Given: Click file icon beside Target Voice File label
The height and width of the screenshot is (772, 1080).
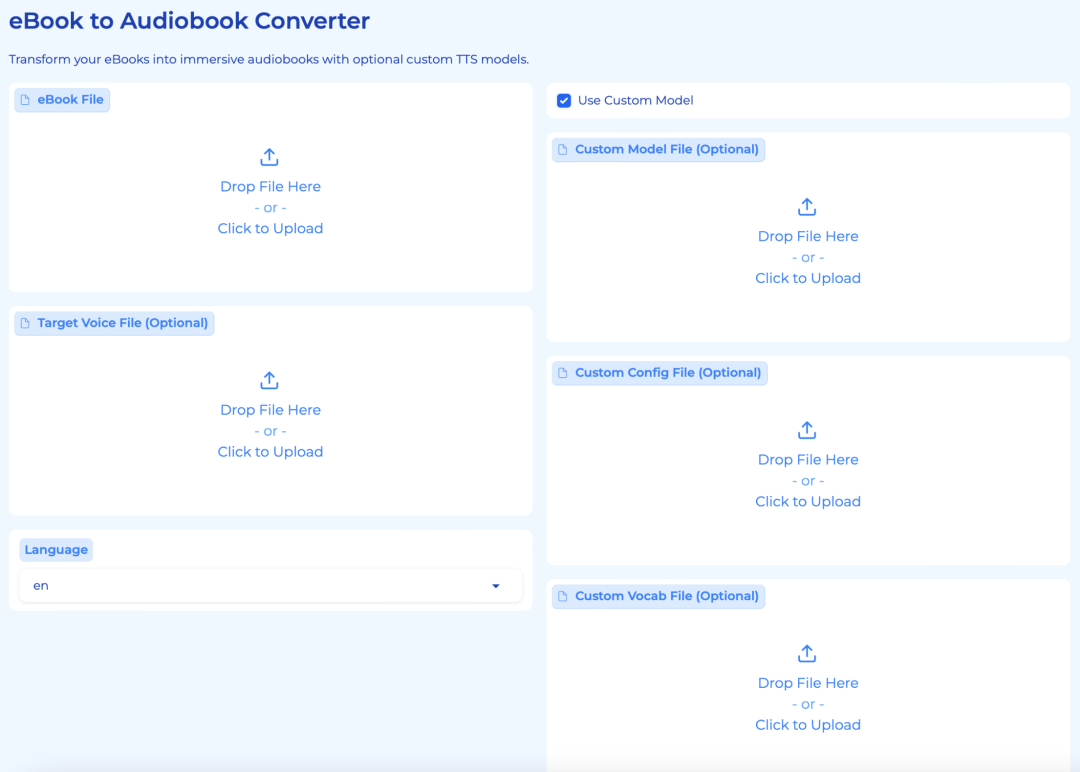Looking at the screenshot, I should point(26,323).
